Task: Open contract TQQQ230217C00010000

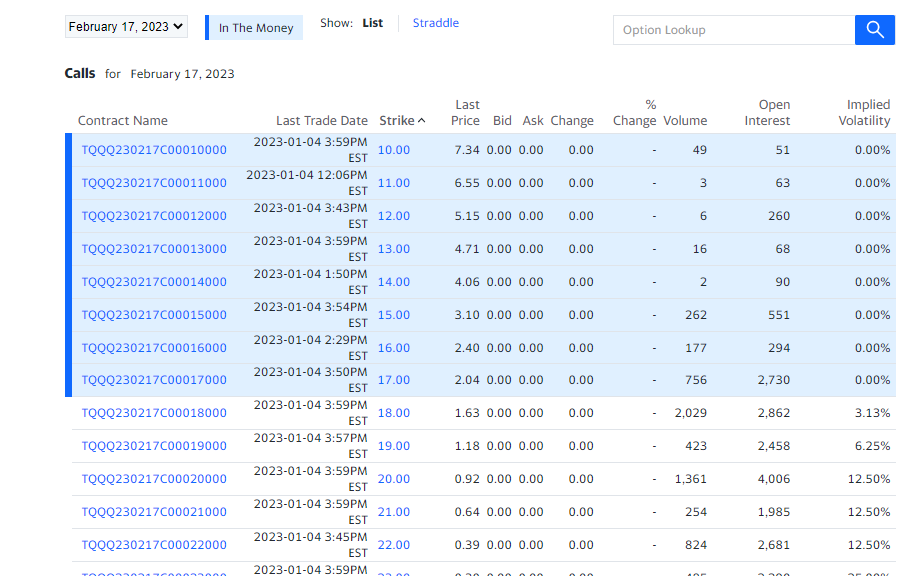Action: coord(154,150)
